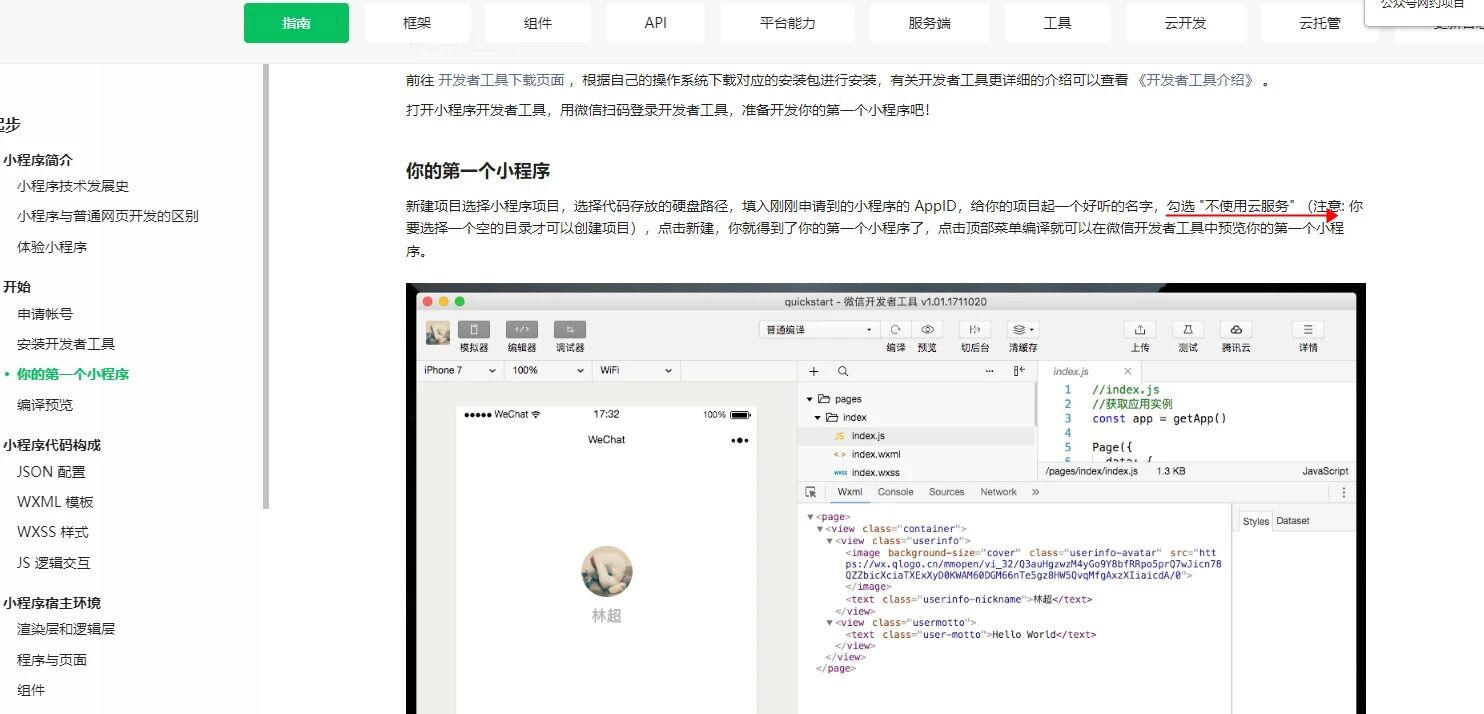Click the 清缓存 clear cache icon
The width and height of the screenshot is (1484, 714).
pos(1022,329)
